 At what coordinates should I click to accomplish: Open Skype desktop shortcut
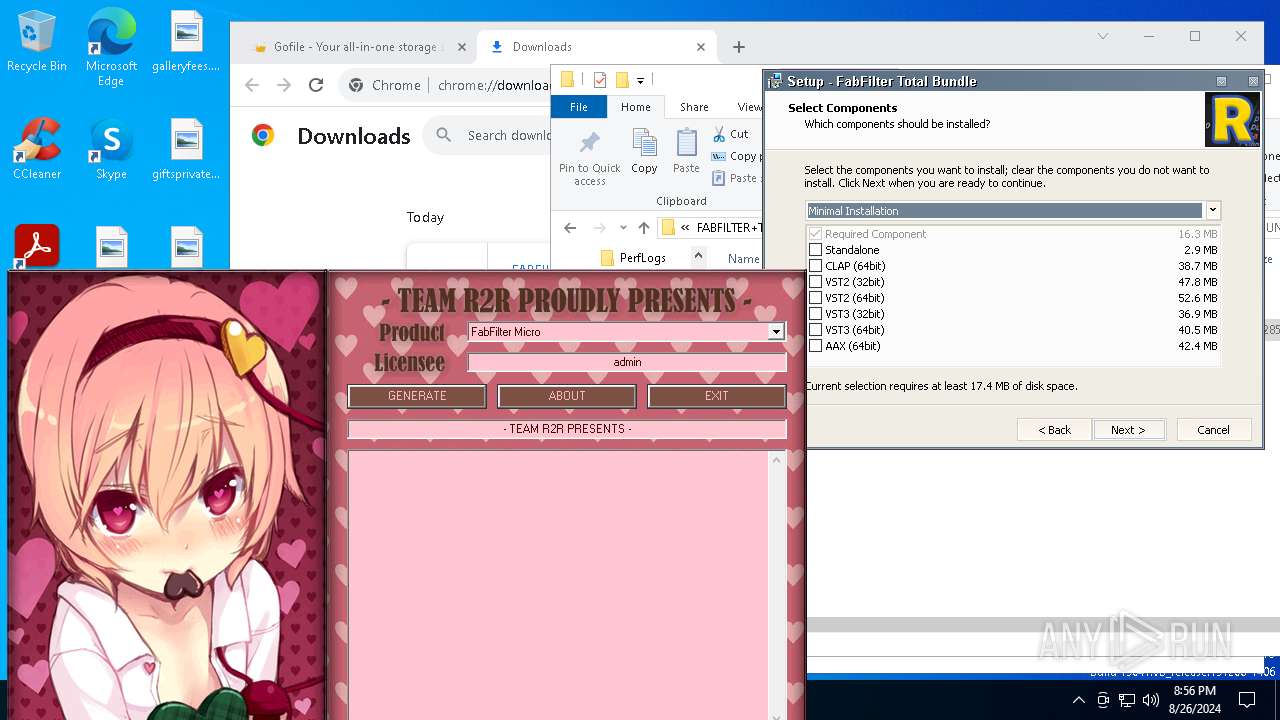[x=111, y=150]
